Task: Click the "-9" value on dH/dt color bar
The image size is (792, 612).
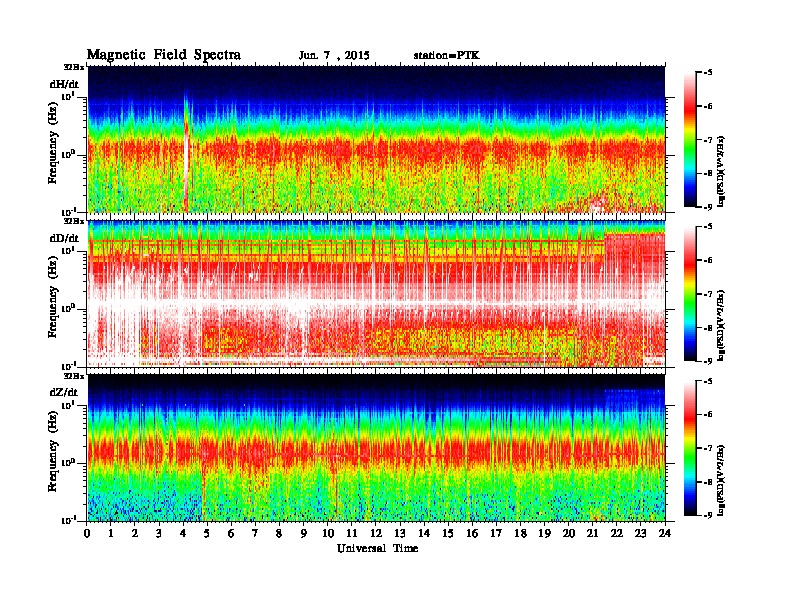Action: pos(708,207)
